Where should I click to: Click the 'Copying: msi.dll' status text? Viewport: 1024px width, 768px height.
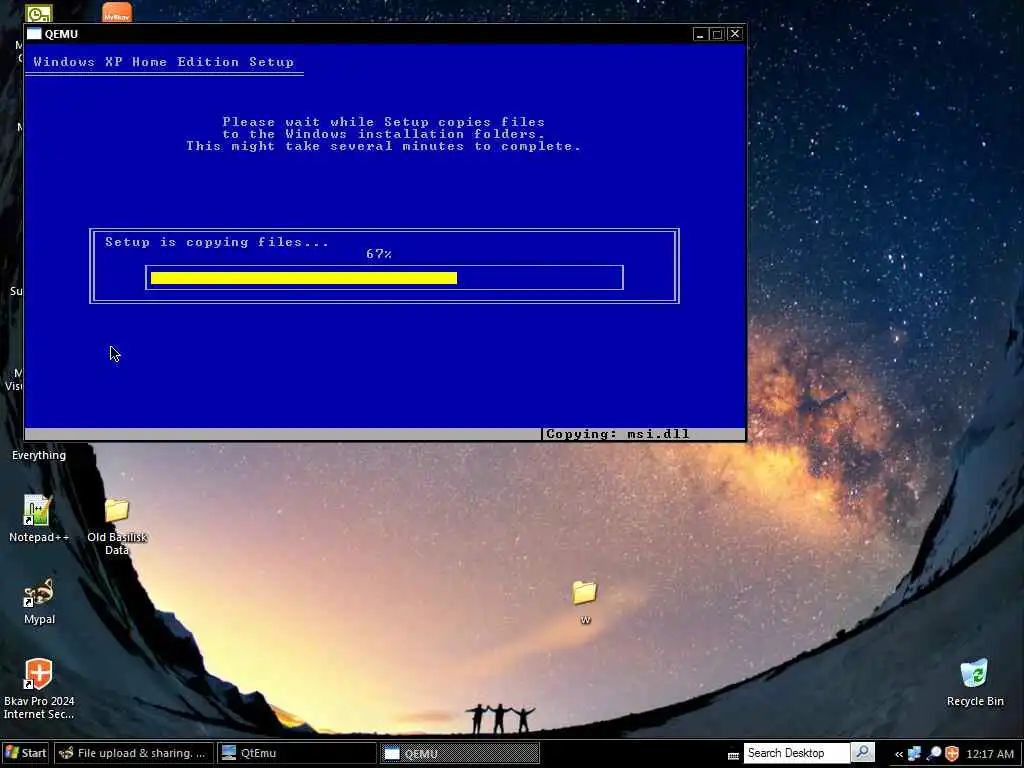point(617,434)
